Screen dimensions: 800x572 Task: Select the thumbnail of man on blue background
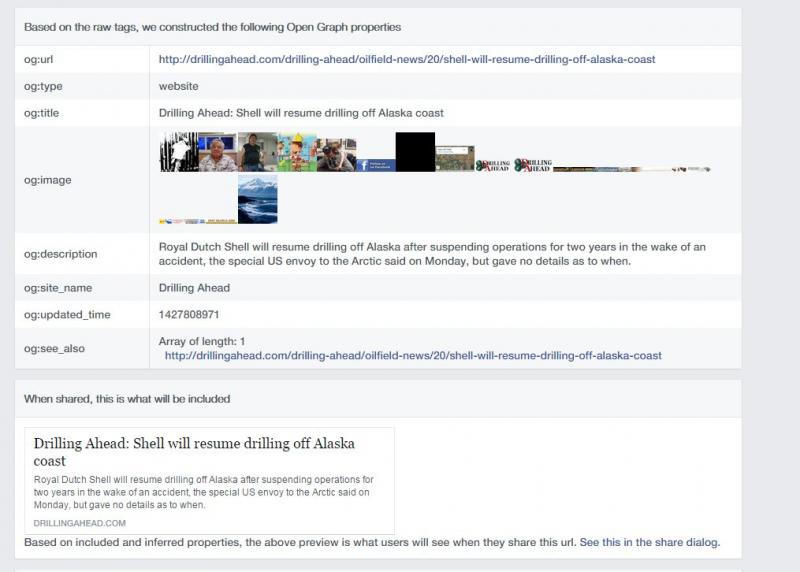click(218, 152)
